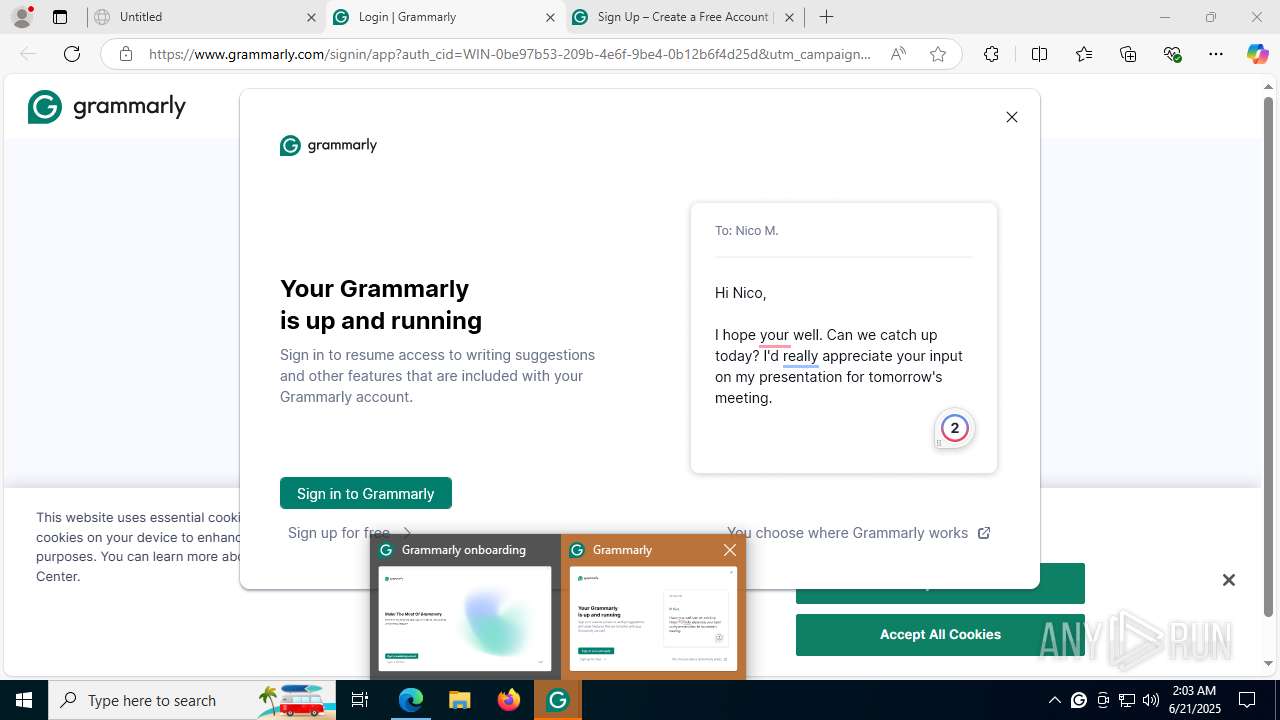
Task: Open the Browser essentials heart icon
Action: 1173,54
